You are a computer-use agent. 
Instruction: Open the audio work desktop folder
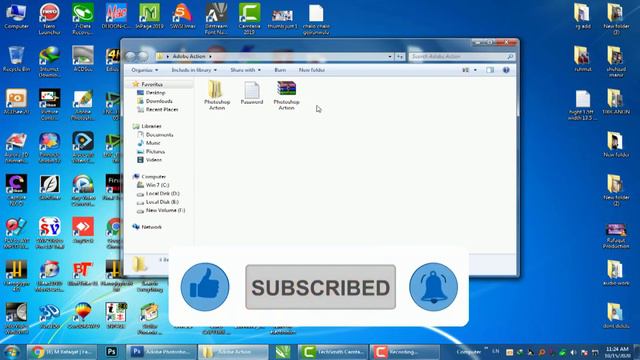point(616,273)
